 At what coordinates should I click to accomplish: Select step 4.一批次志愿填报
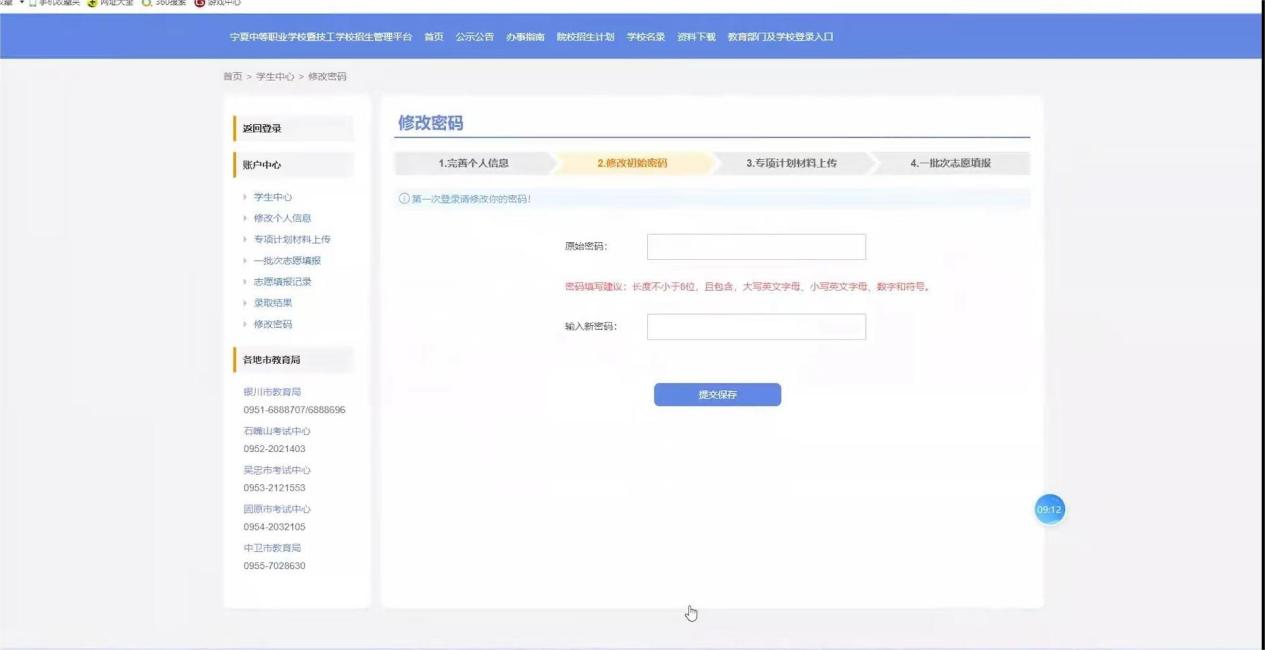950,164
